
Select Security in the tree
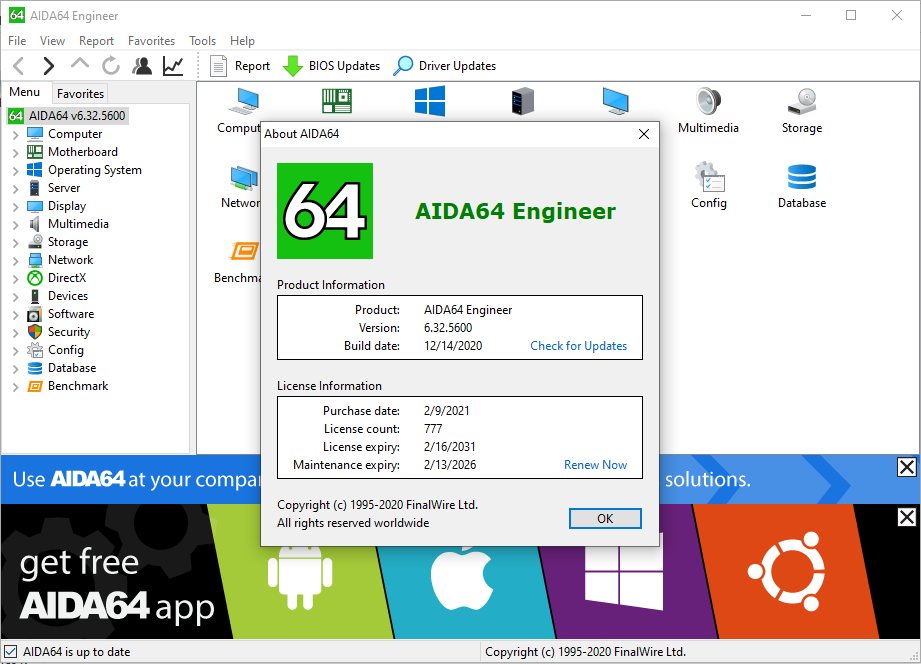tap(69, 332)
